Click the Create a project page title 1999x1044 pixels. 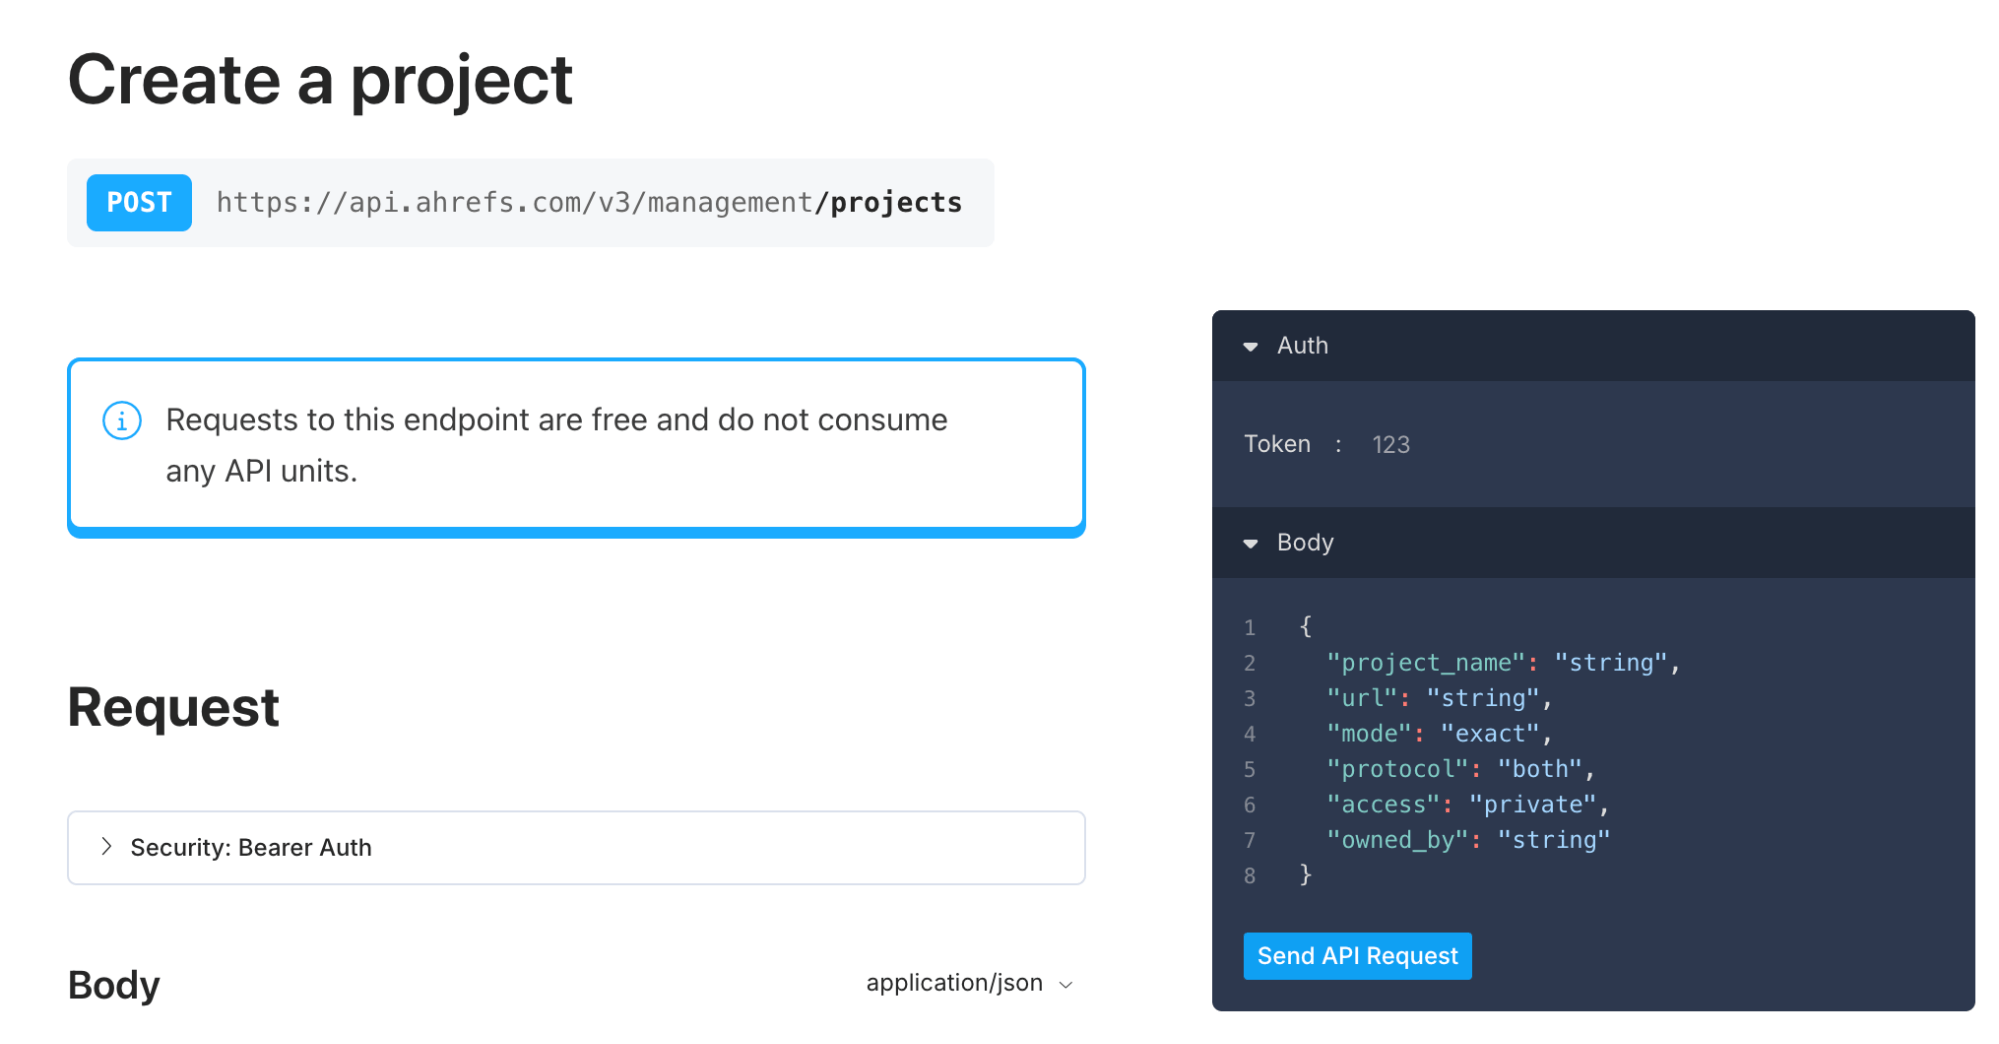pyautogui.click(x=320, y=80)
